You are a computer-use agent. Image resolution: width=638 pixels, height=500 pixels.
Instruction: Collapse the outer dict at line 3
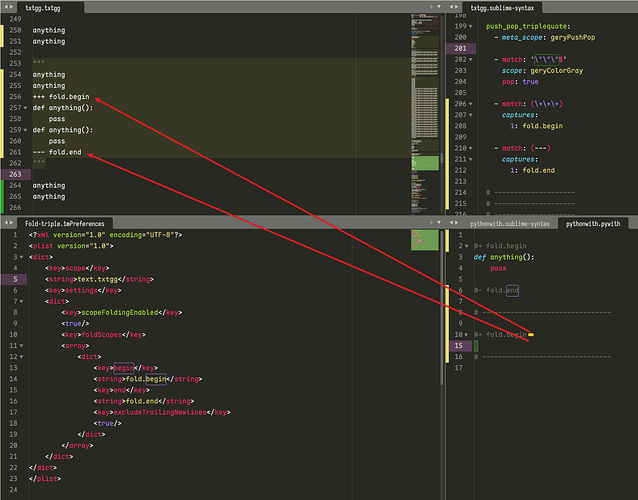[22, 257]
